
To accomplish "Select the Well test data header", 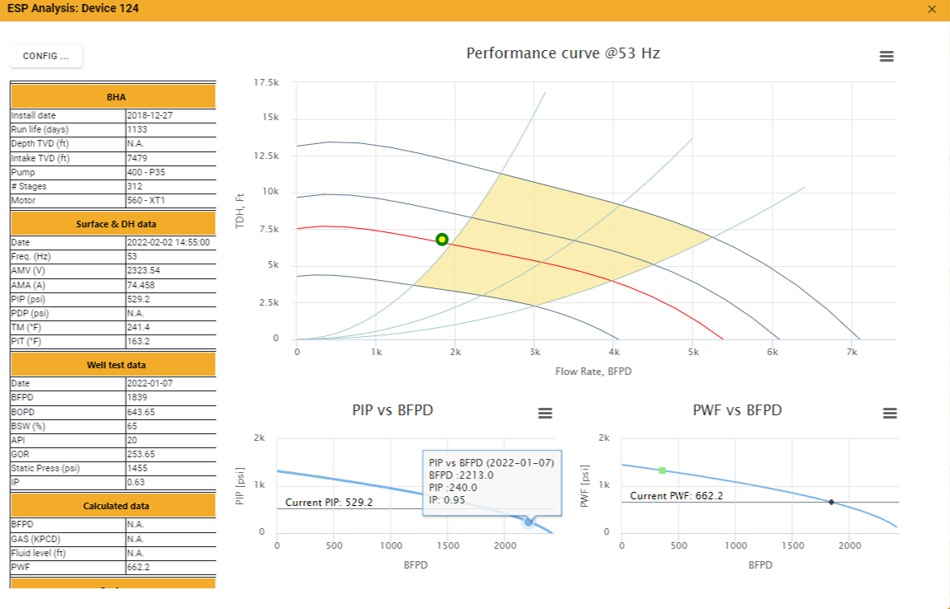I will coord(113,365).
